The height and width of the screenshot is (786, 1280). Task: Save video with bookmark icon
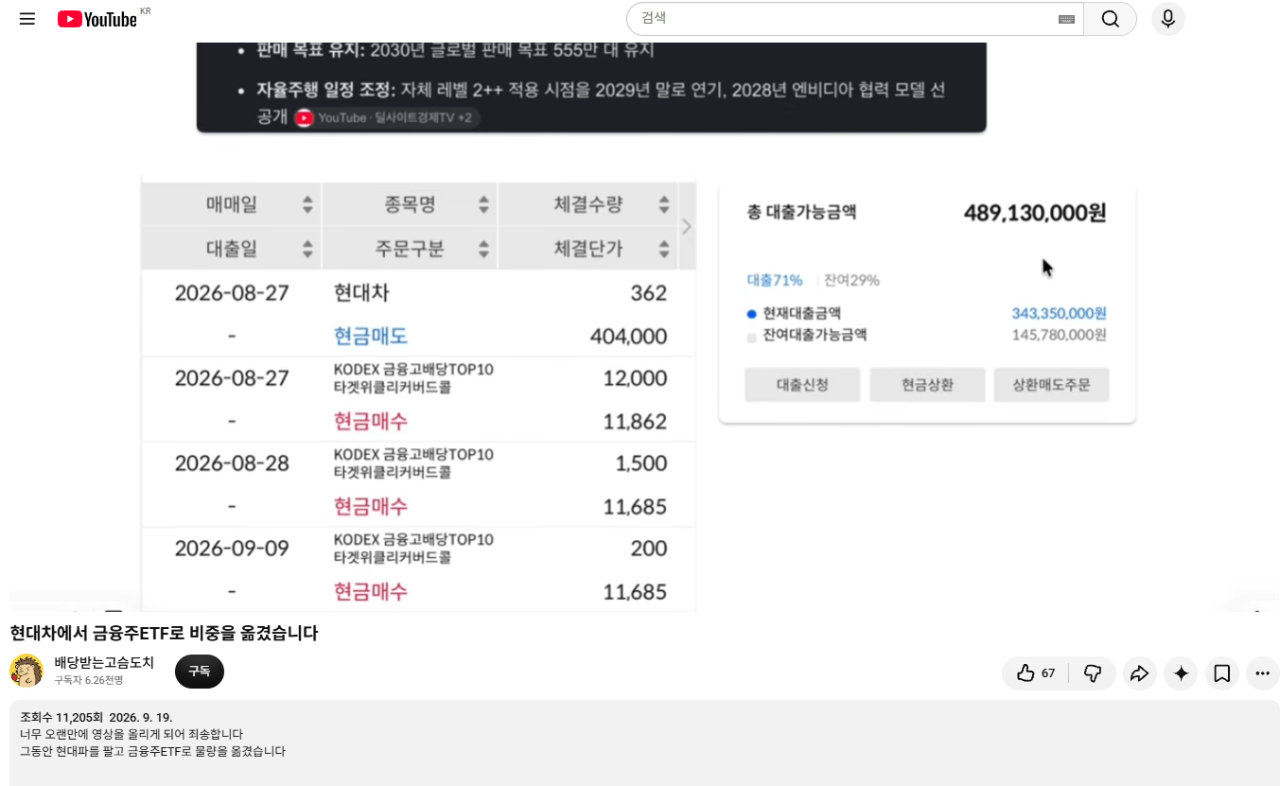point(1222,673)
